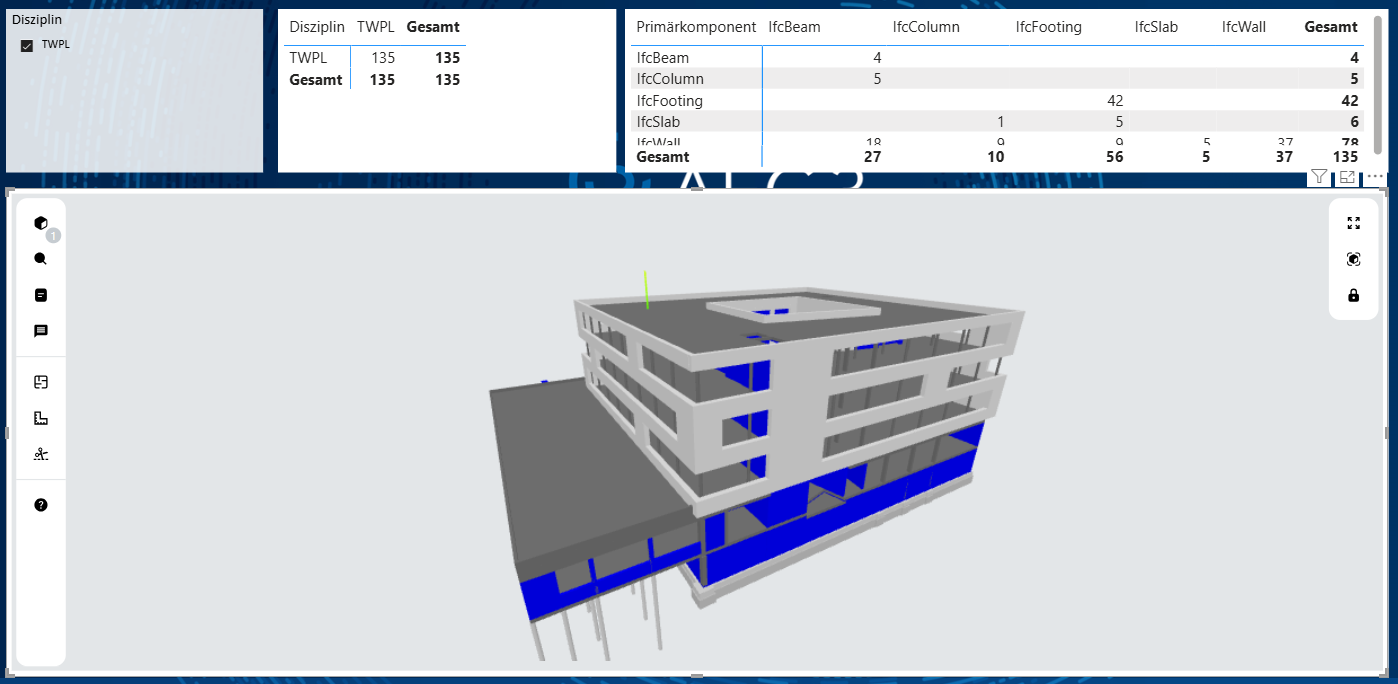Viewport: 1398px width, 684px height.
Task: Click the focus mode icon above the viewer
Action: [x=1347, y=177]
